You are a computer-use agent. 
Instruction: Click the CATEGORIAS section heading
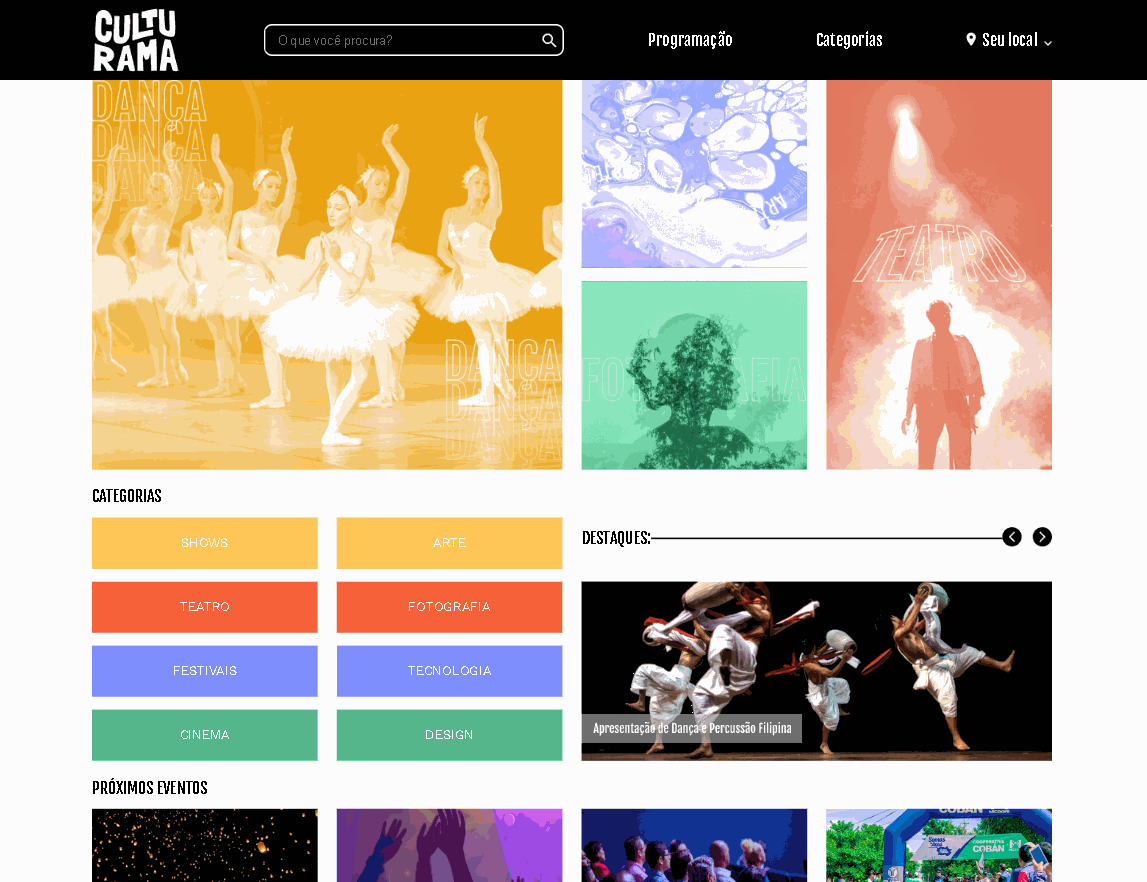(127, 496)
